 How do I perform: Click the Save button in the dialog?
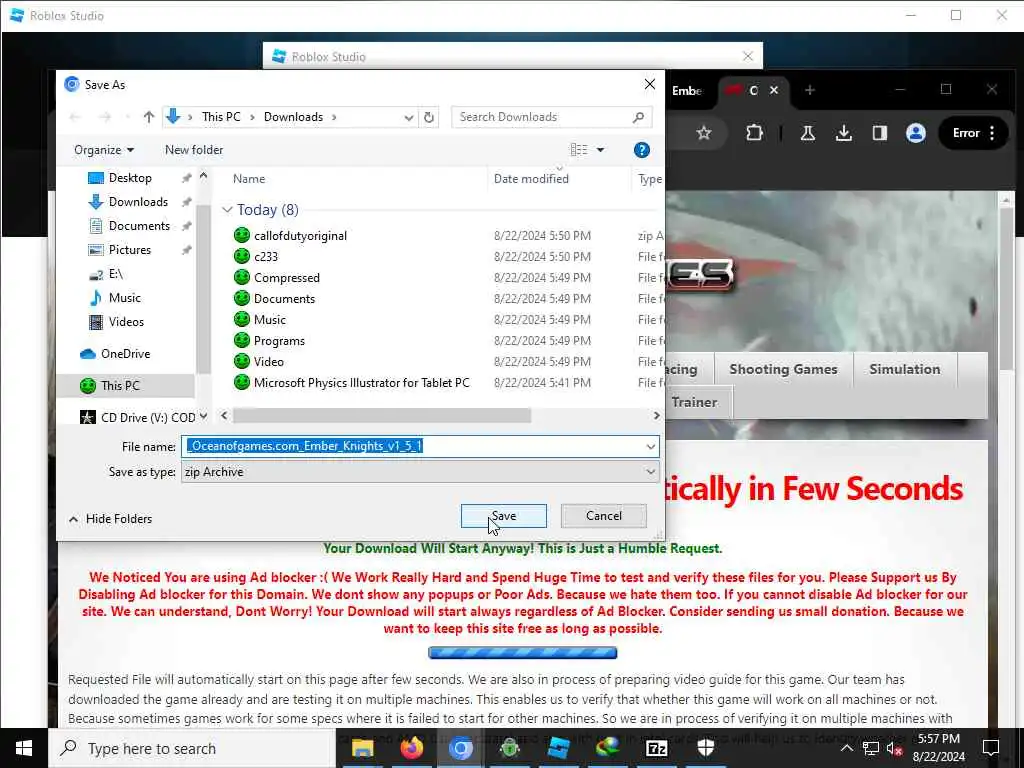[x=504, y=516]
